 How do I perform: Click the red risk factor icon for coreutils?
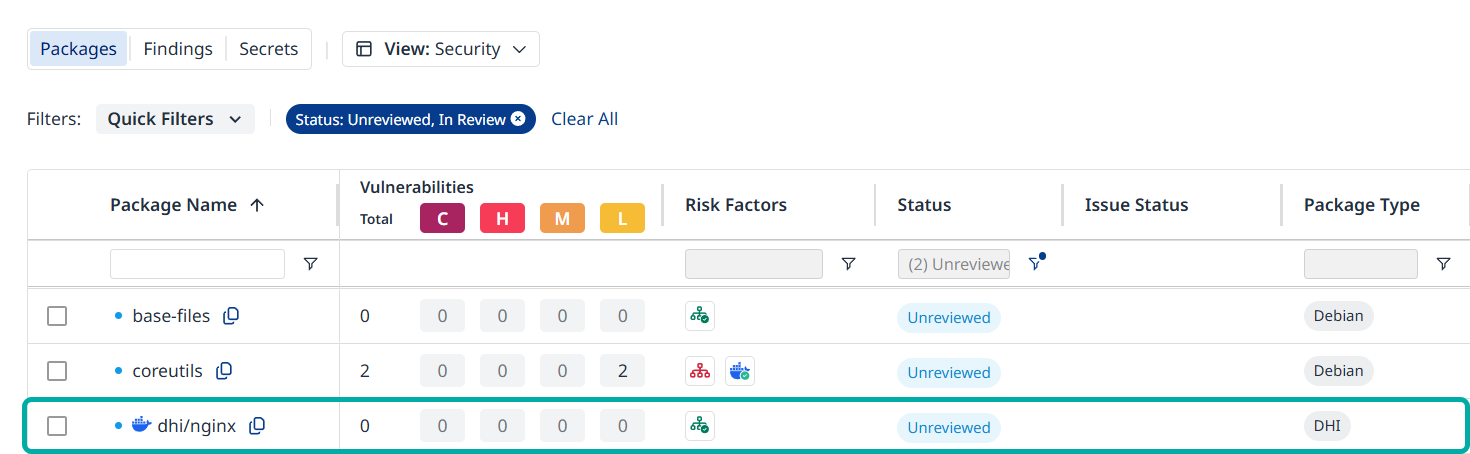pos(700,372)
